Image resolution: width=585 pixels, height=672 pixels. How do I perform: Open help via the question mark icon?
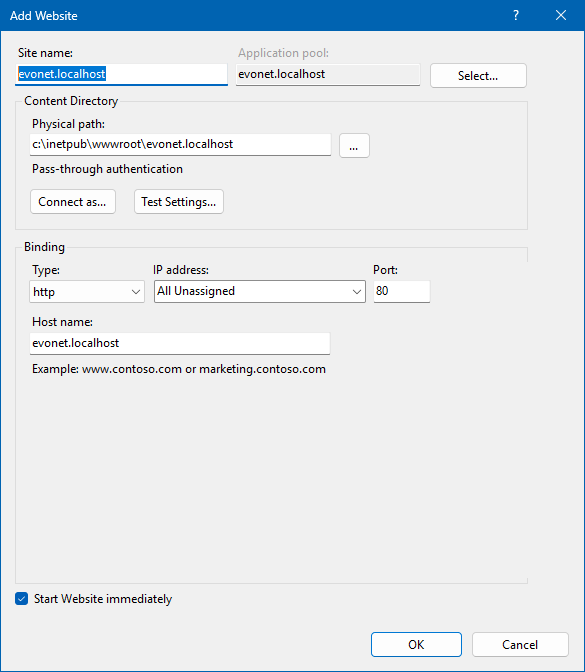[x=516, y=15]
